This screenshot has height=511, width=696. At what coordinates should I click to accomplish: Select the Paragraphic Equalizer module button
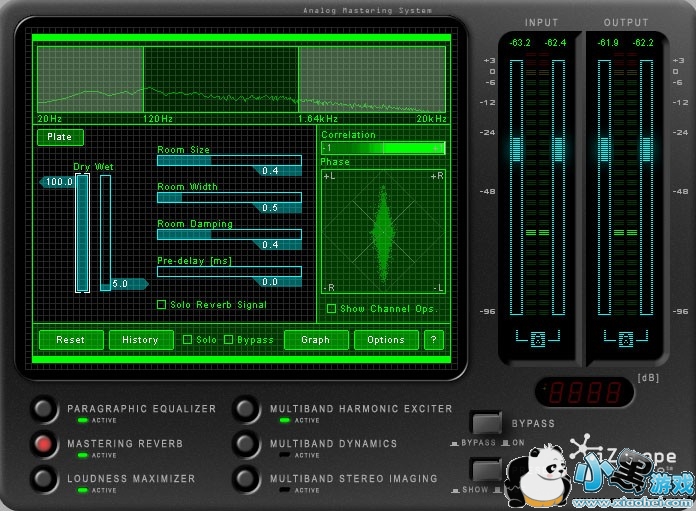[44, 409]
